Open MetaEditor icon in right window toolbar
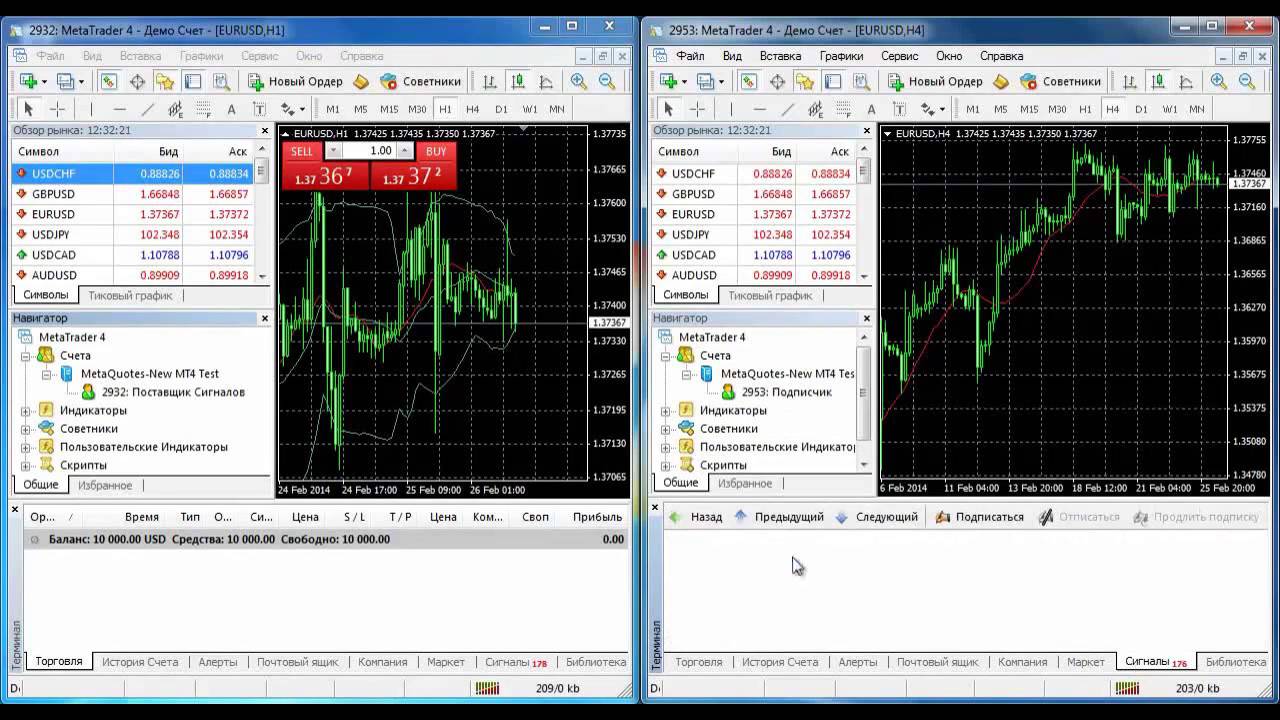 [1000, 82]
